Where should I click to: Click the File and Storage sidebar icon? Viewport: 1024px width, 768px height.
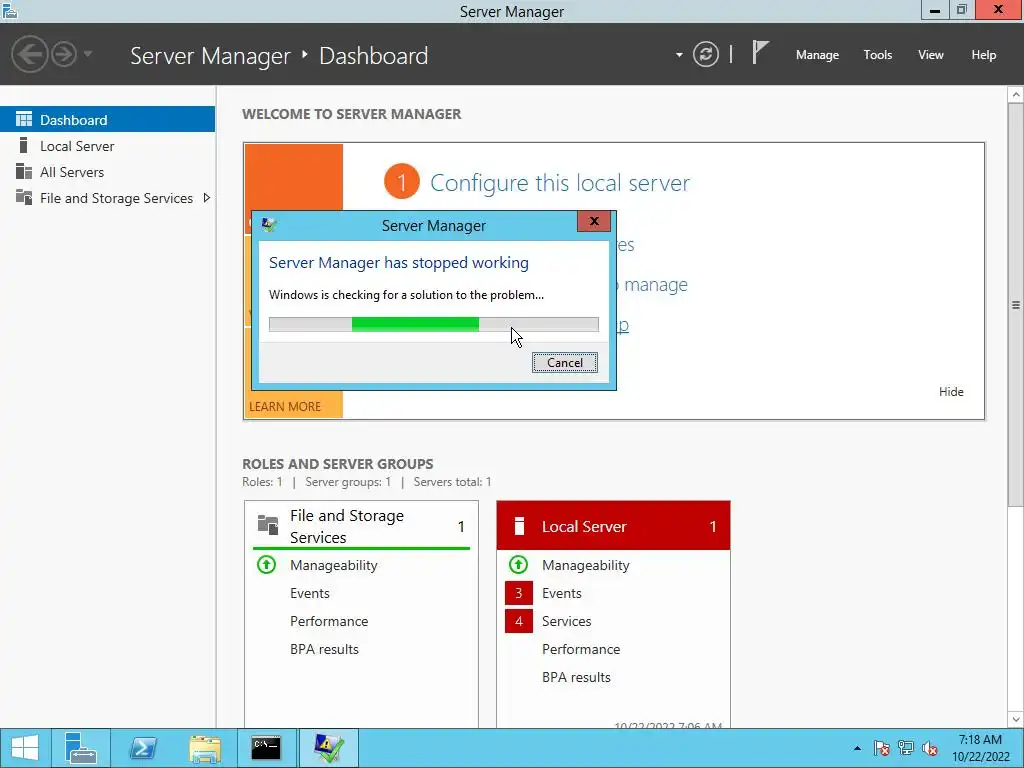point(24,197)
